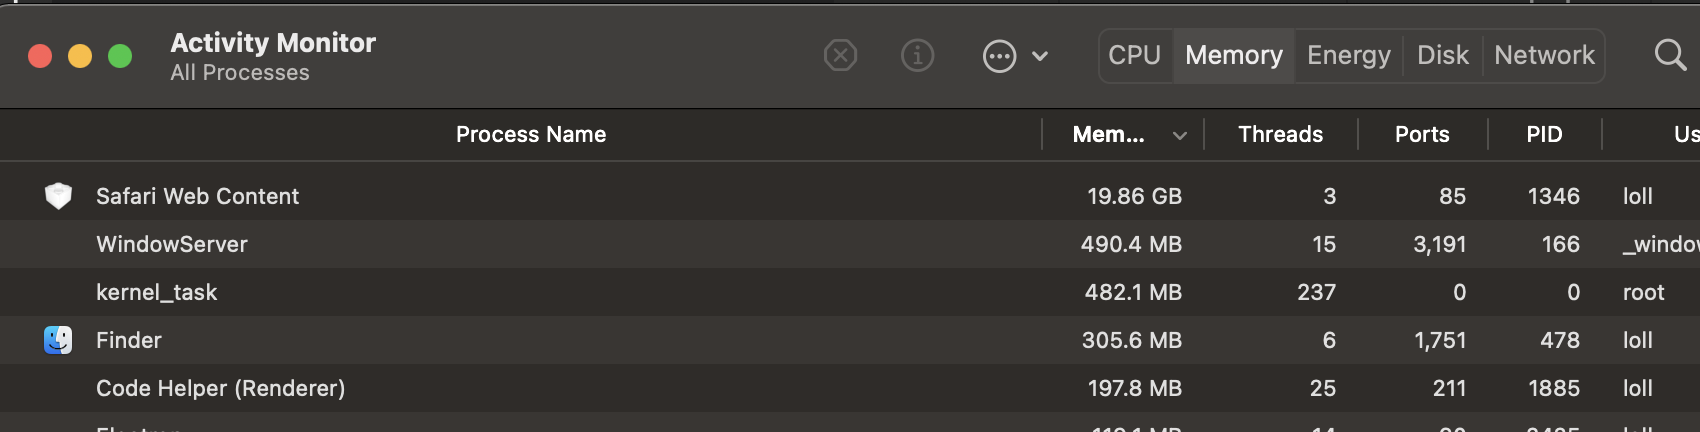Sort by Threads column header

click(1280, 134)
